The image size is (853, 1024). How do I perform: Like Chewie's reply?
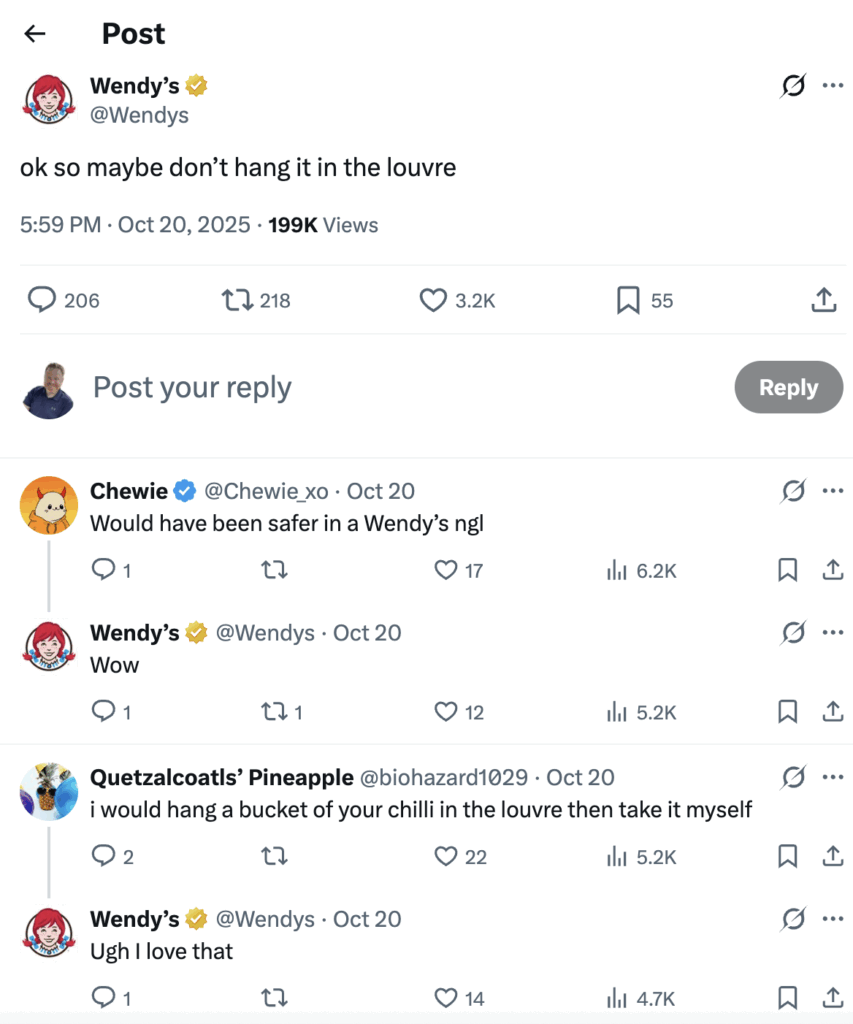coord(446,570)
